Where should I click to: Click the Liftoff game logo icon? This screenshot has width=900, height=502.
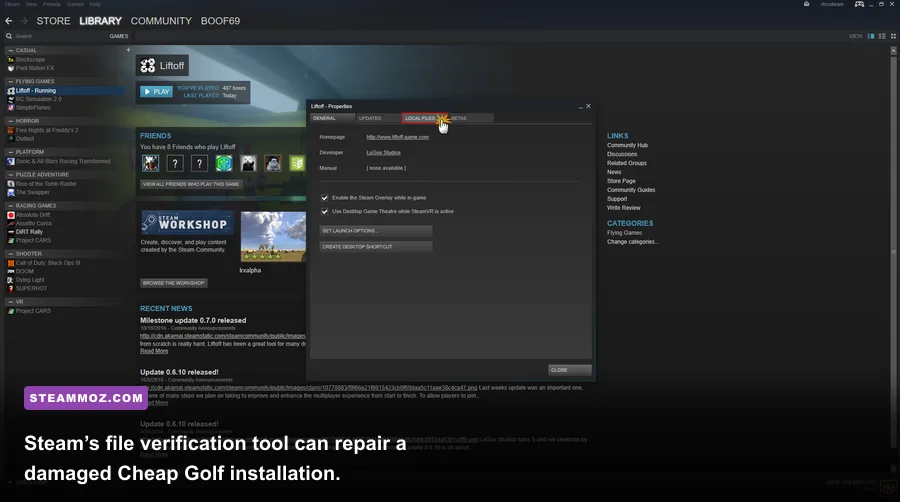tap(148, 65)
